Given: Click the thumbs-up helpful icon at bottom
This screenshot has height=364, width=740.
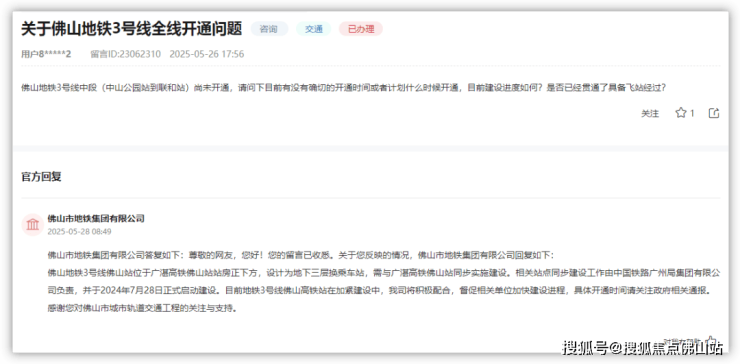Looking at the screenshot, I should [x=711, y=340].
